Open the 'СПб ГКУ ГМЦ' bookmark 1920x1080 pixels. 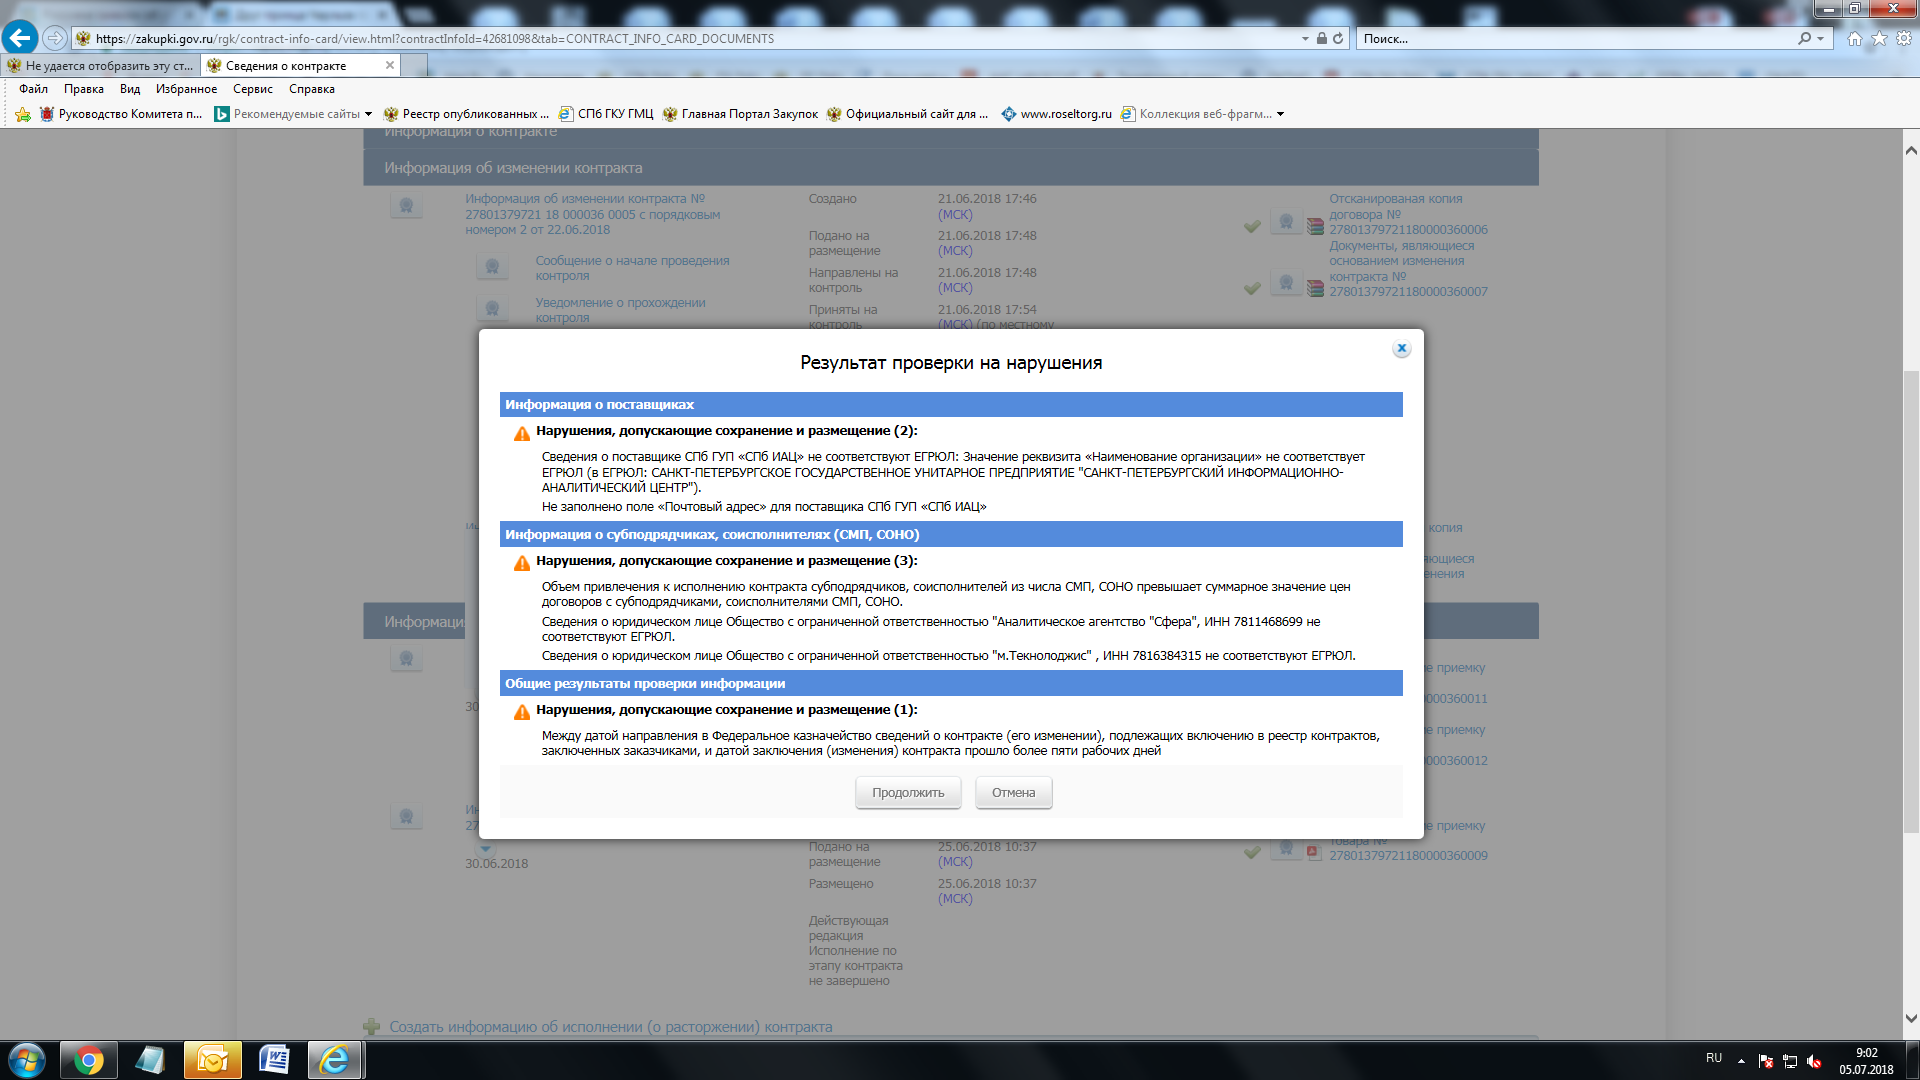coord(606,114)
